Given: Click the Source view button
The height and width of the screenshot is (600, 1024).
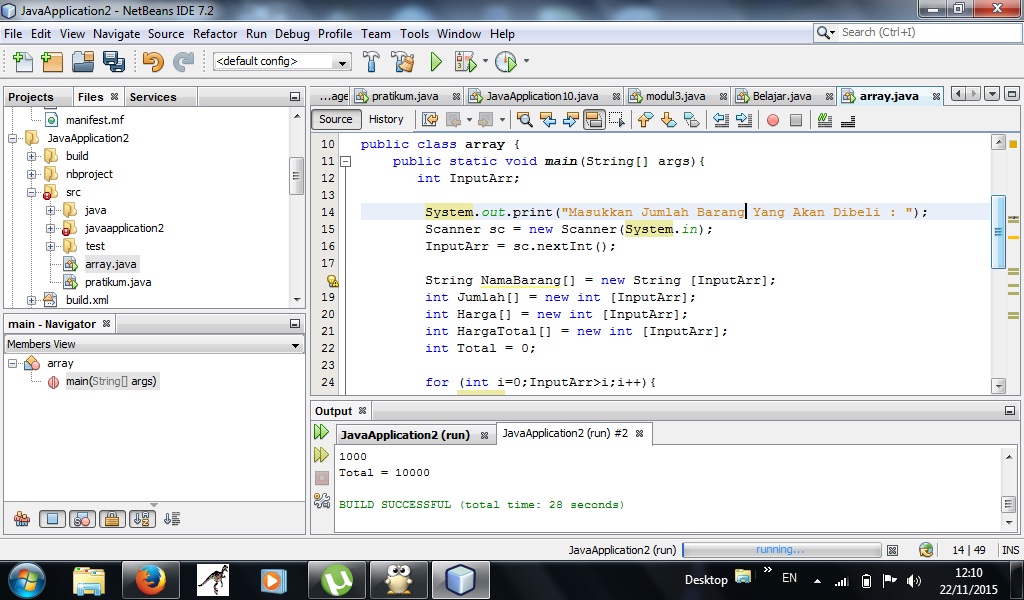Looking at the screenshot, I should [x=336, y=119].
